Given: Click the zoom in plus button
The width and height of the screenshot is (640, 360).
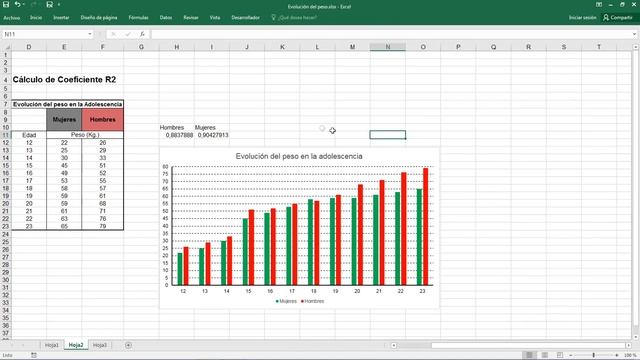Looking at the screenshot, I should 617,356.
